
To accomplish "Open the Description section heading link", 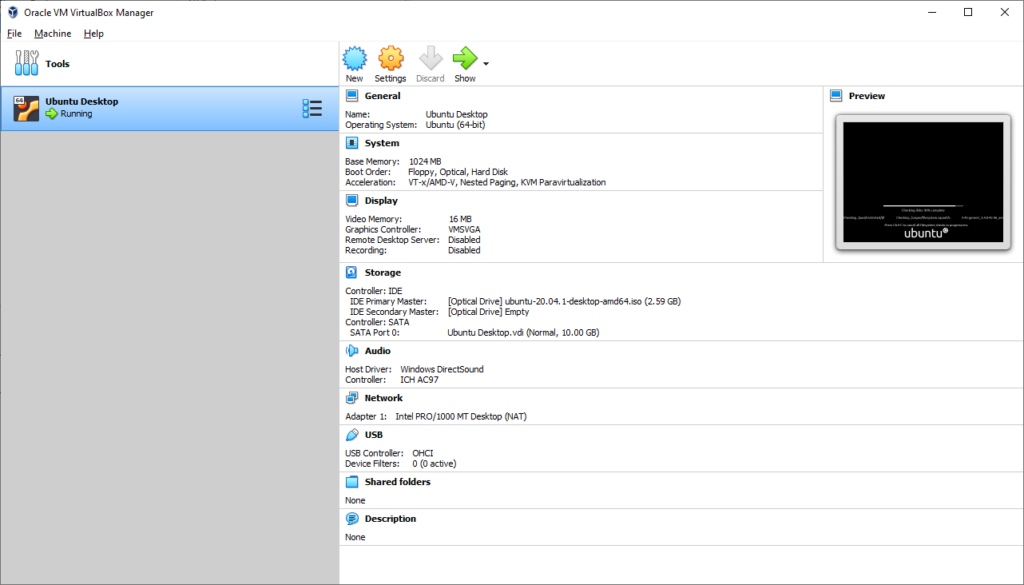I will pyautogui.click(x=391, y=518).
